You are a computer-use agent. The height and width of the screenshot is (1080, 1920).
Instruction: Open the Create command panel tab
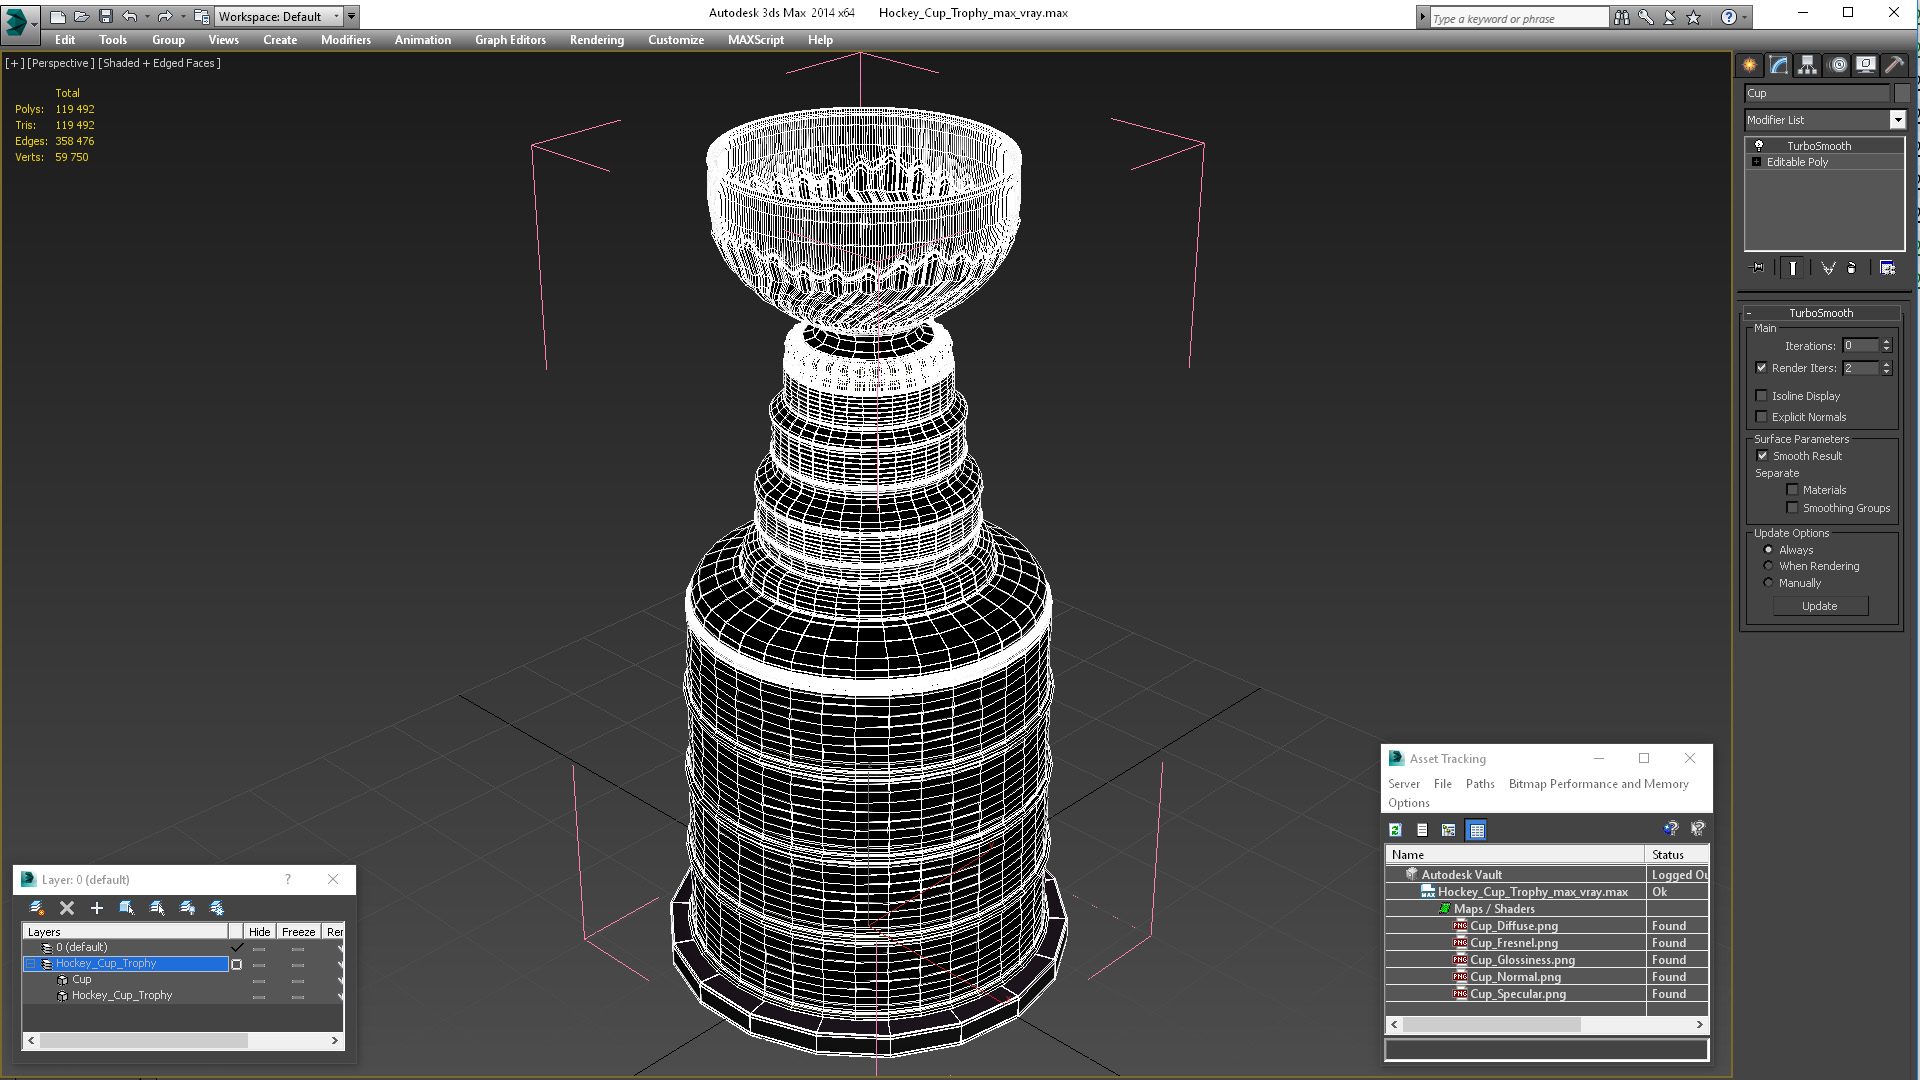click(1749, 65)
